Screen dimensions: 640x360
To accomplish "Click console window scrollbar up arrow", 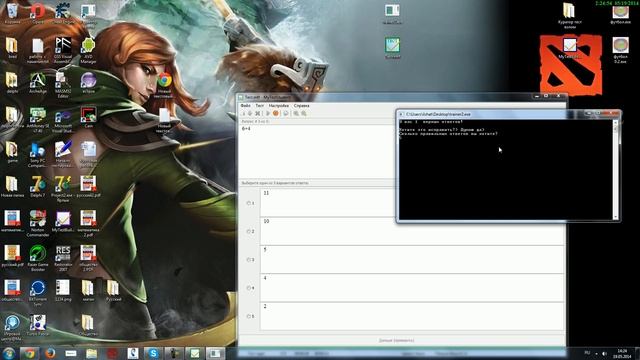I will pos(616,122).
